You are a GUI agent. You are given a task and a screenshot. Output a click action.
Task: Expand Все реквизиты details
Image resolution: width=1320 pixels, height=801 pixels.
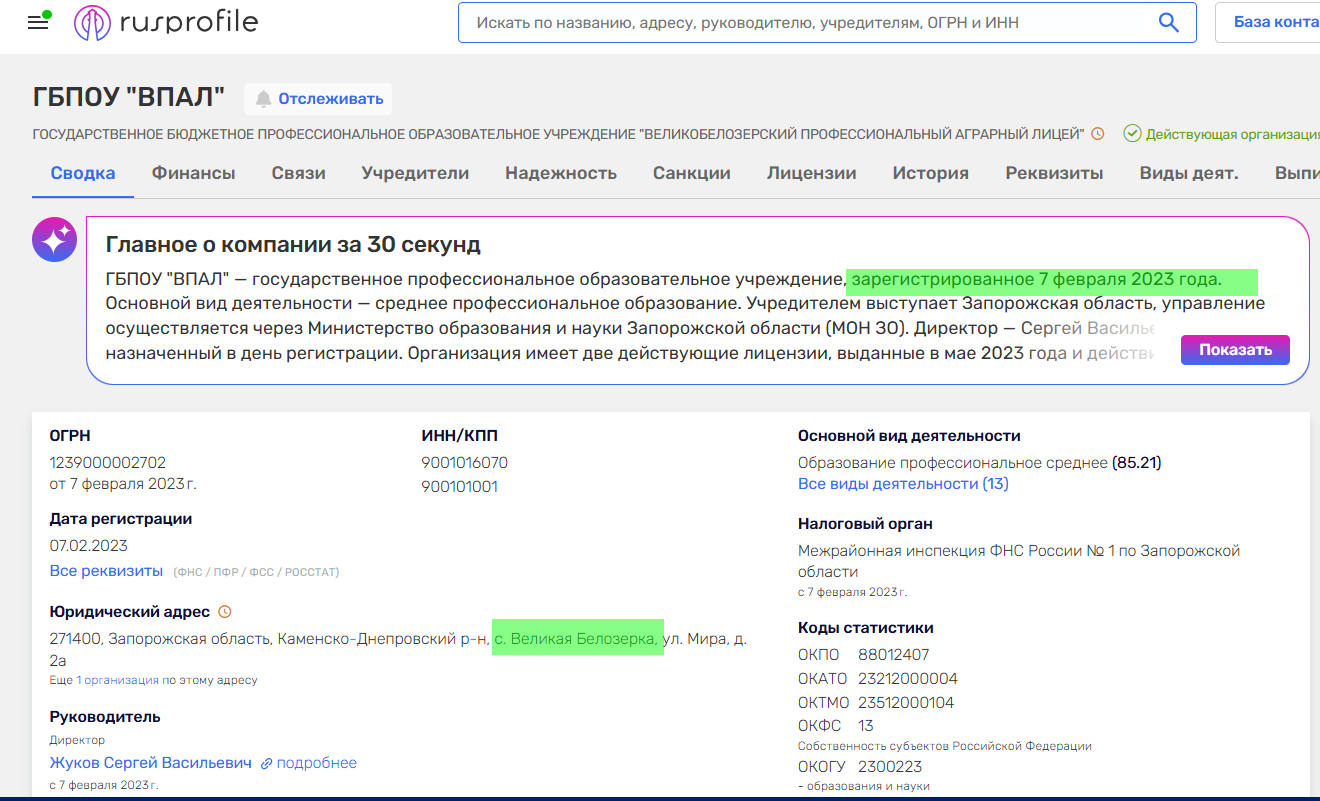coord(106,571)
